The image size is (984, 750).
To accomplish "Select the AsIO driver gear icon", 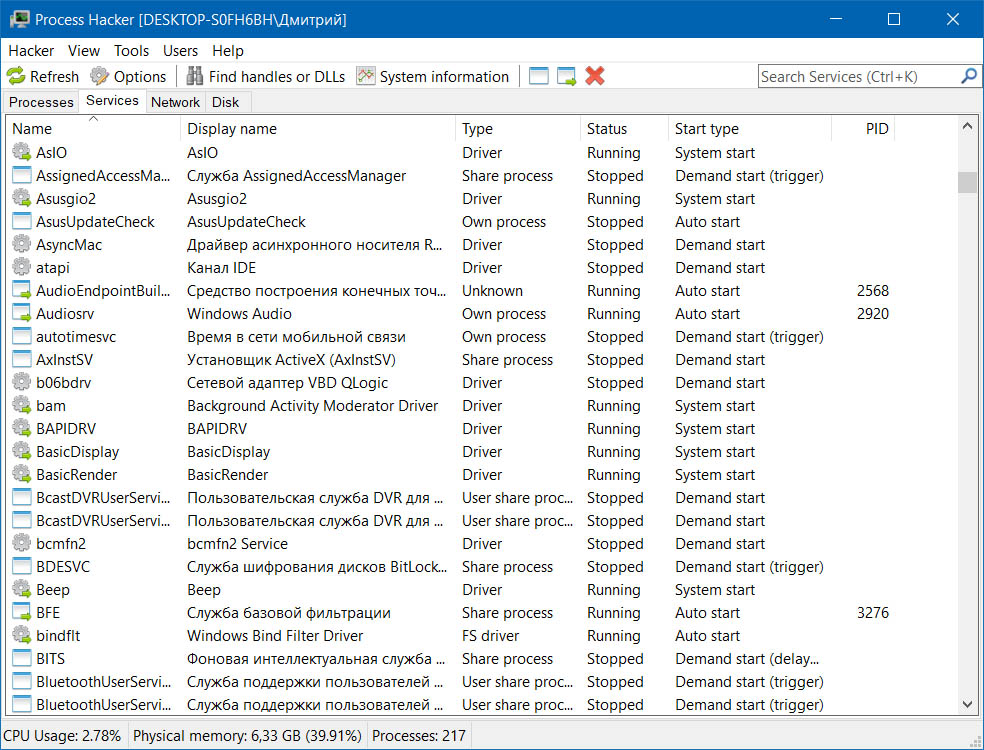I will pos(21,153).
